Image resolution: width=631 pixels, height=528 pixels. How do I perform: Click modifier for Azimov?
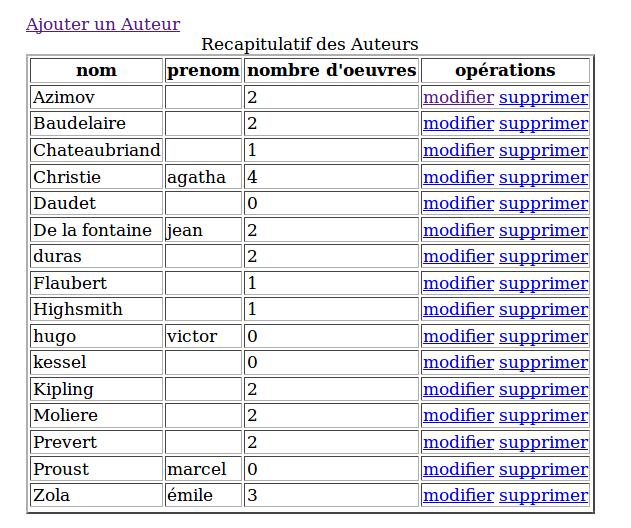[x=458, y=98]
